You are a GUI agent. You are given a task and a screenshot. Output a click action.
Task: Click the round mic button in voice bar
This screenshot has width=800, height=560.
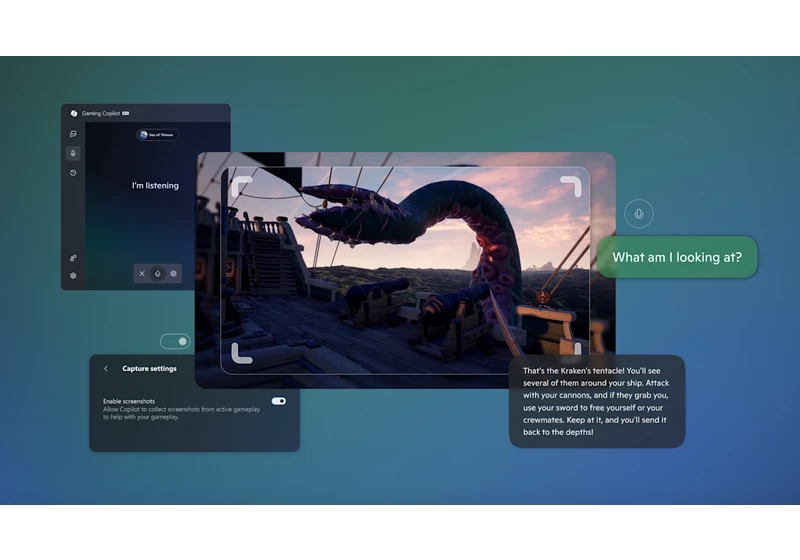[x=158, y=273]
